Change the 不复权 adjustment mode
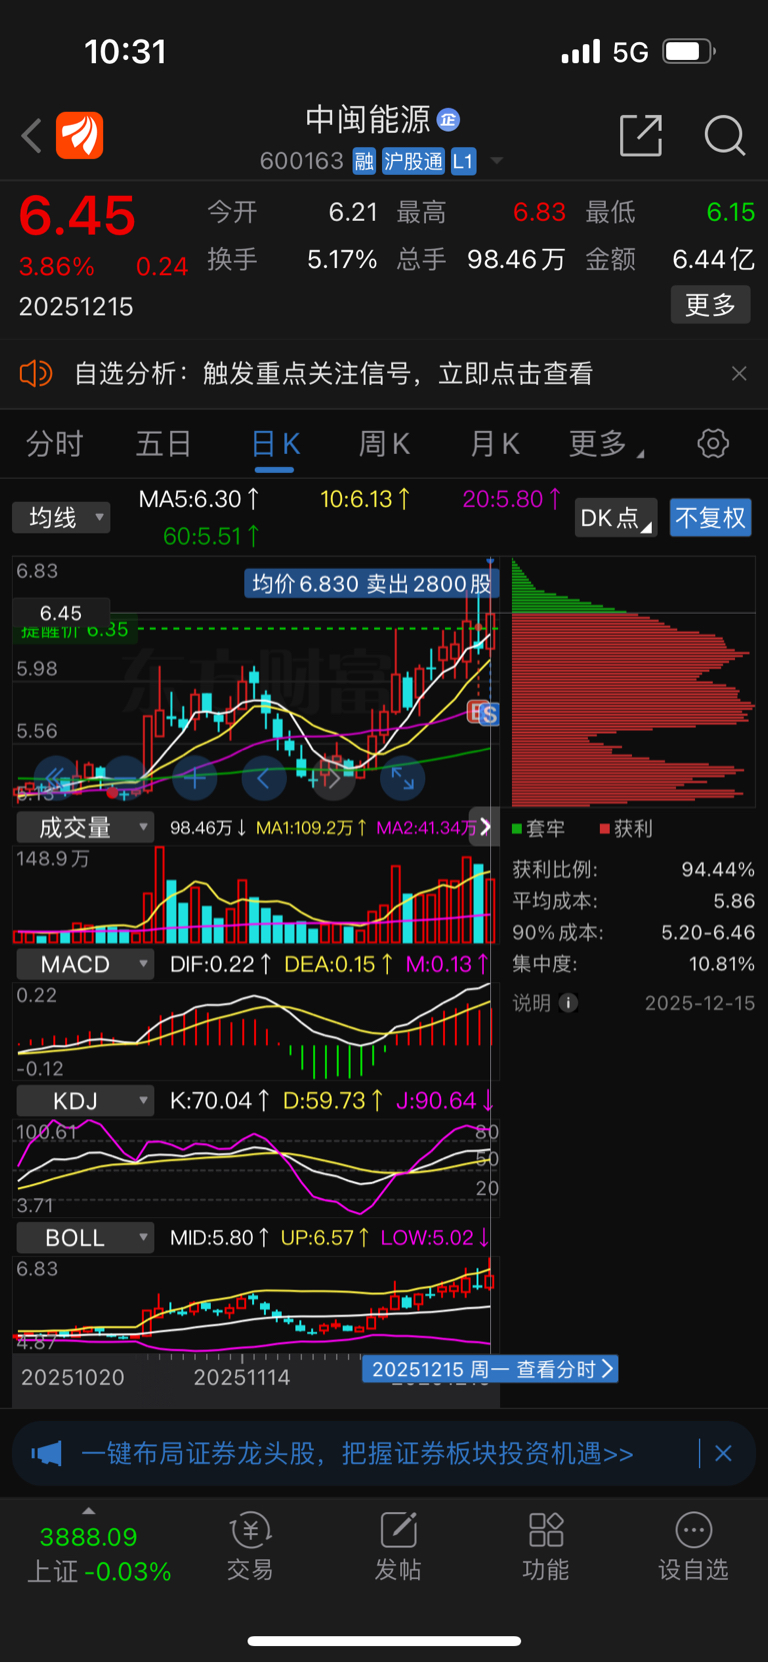Image resolution: width=768 pixels, height=1663 pixels. pyautogui.click(x=710, y=518)
